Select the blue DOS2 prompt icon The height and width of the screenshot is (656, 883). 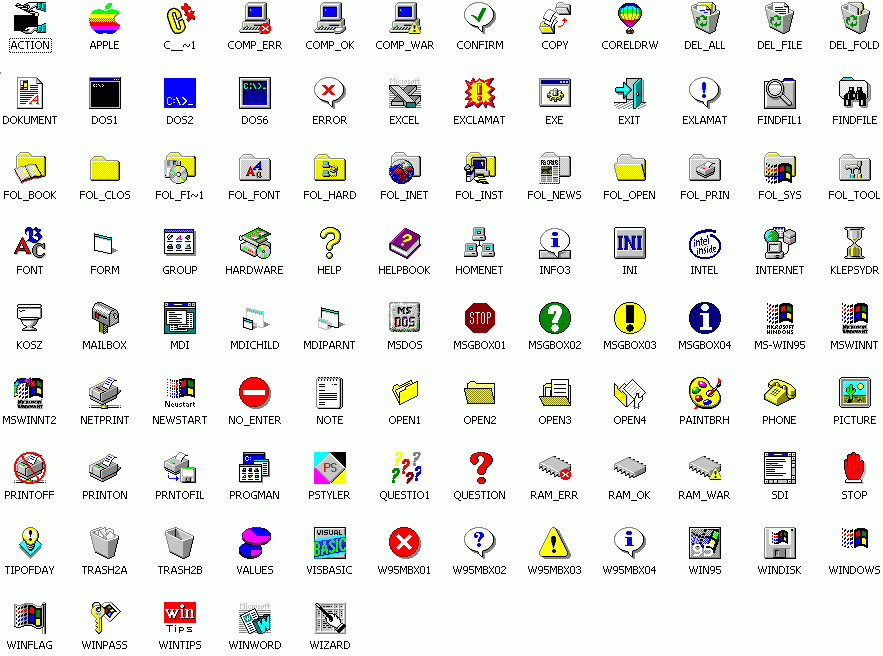coord(180,93)
